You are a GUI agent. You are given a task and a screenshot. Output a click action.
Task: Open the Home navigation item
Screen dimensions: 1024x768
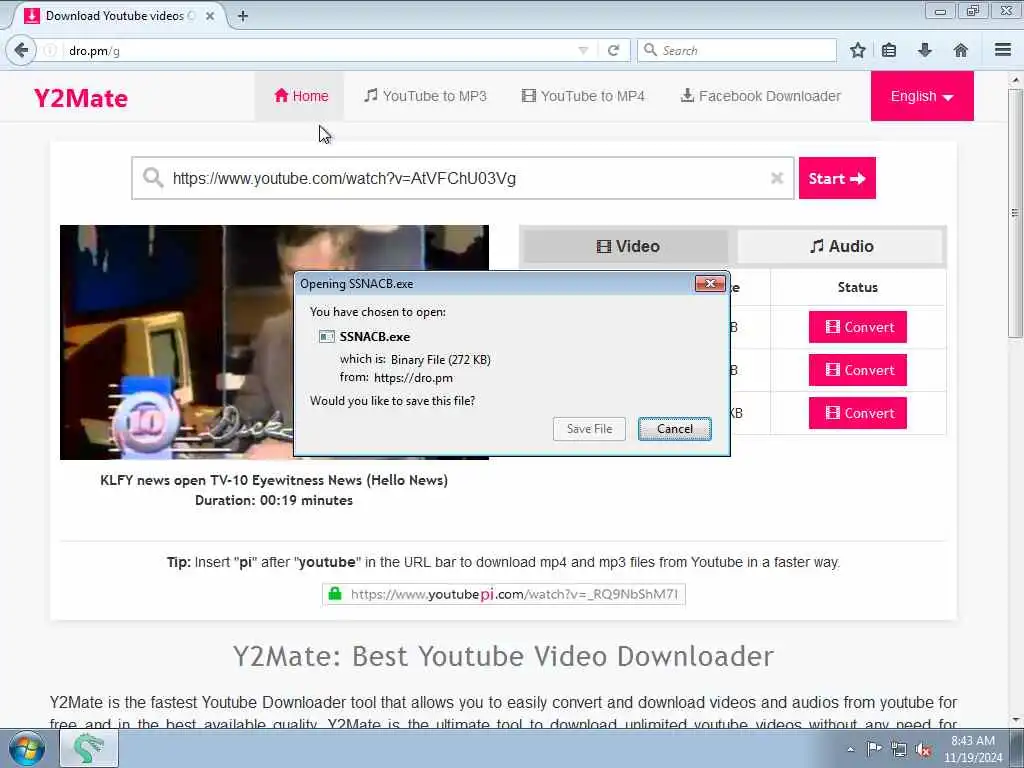301,96
